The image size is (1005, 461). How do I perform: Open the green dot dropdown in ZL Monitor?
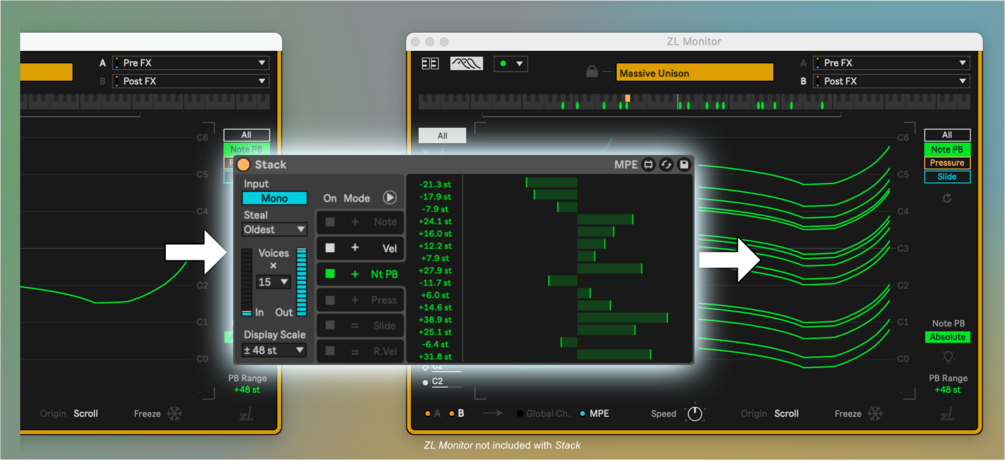pyautogui.click(x=510, y=64)
